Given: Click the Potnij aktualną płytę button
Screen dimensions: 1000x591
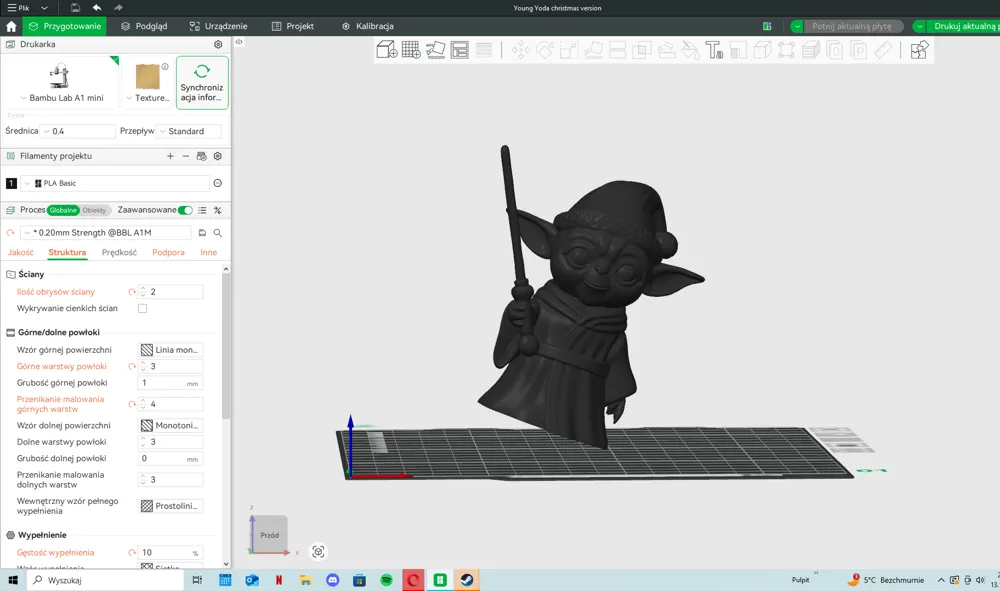Looking at the screenshot, I should click(852, 26).
